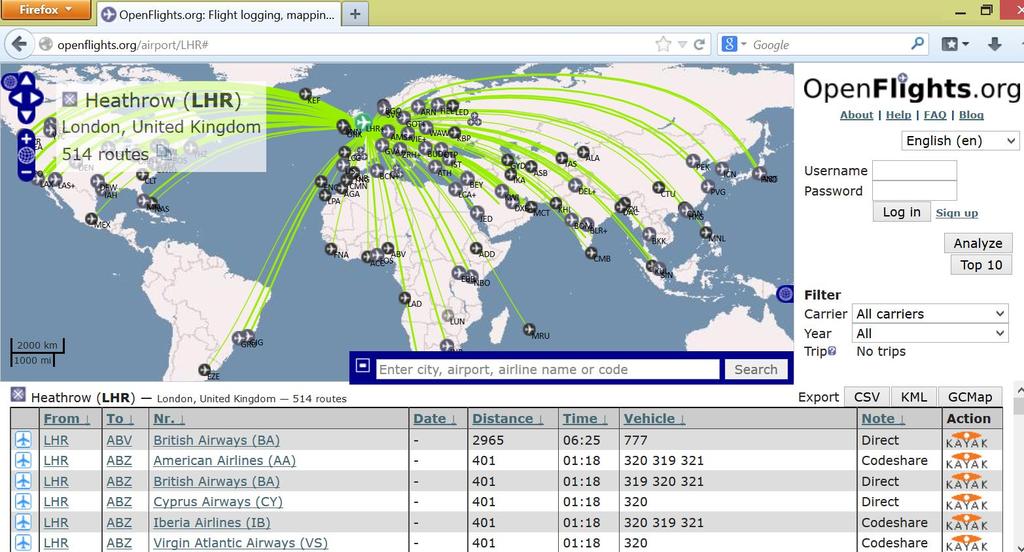Select the BKK airport marker
Screen dimensions: 1024x552
(648, 235)
